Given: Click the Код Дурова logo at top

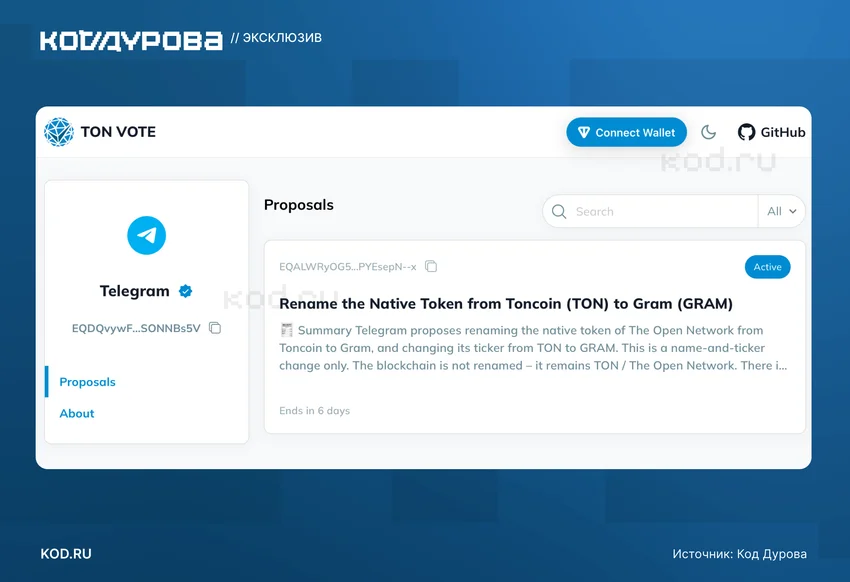Looking at the screenshot, I should [131, 41].
